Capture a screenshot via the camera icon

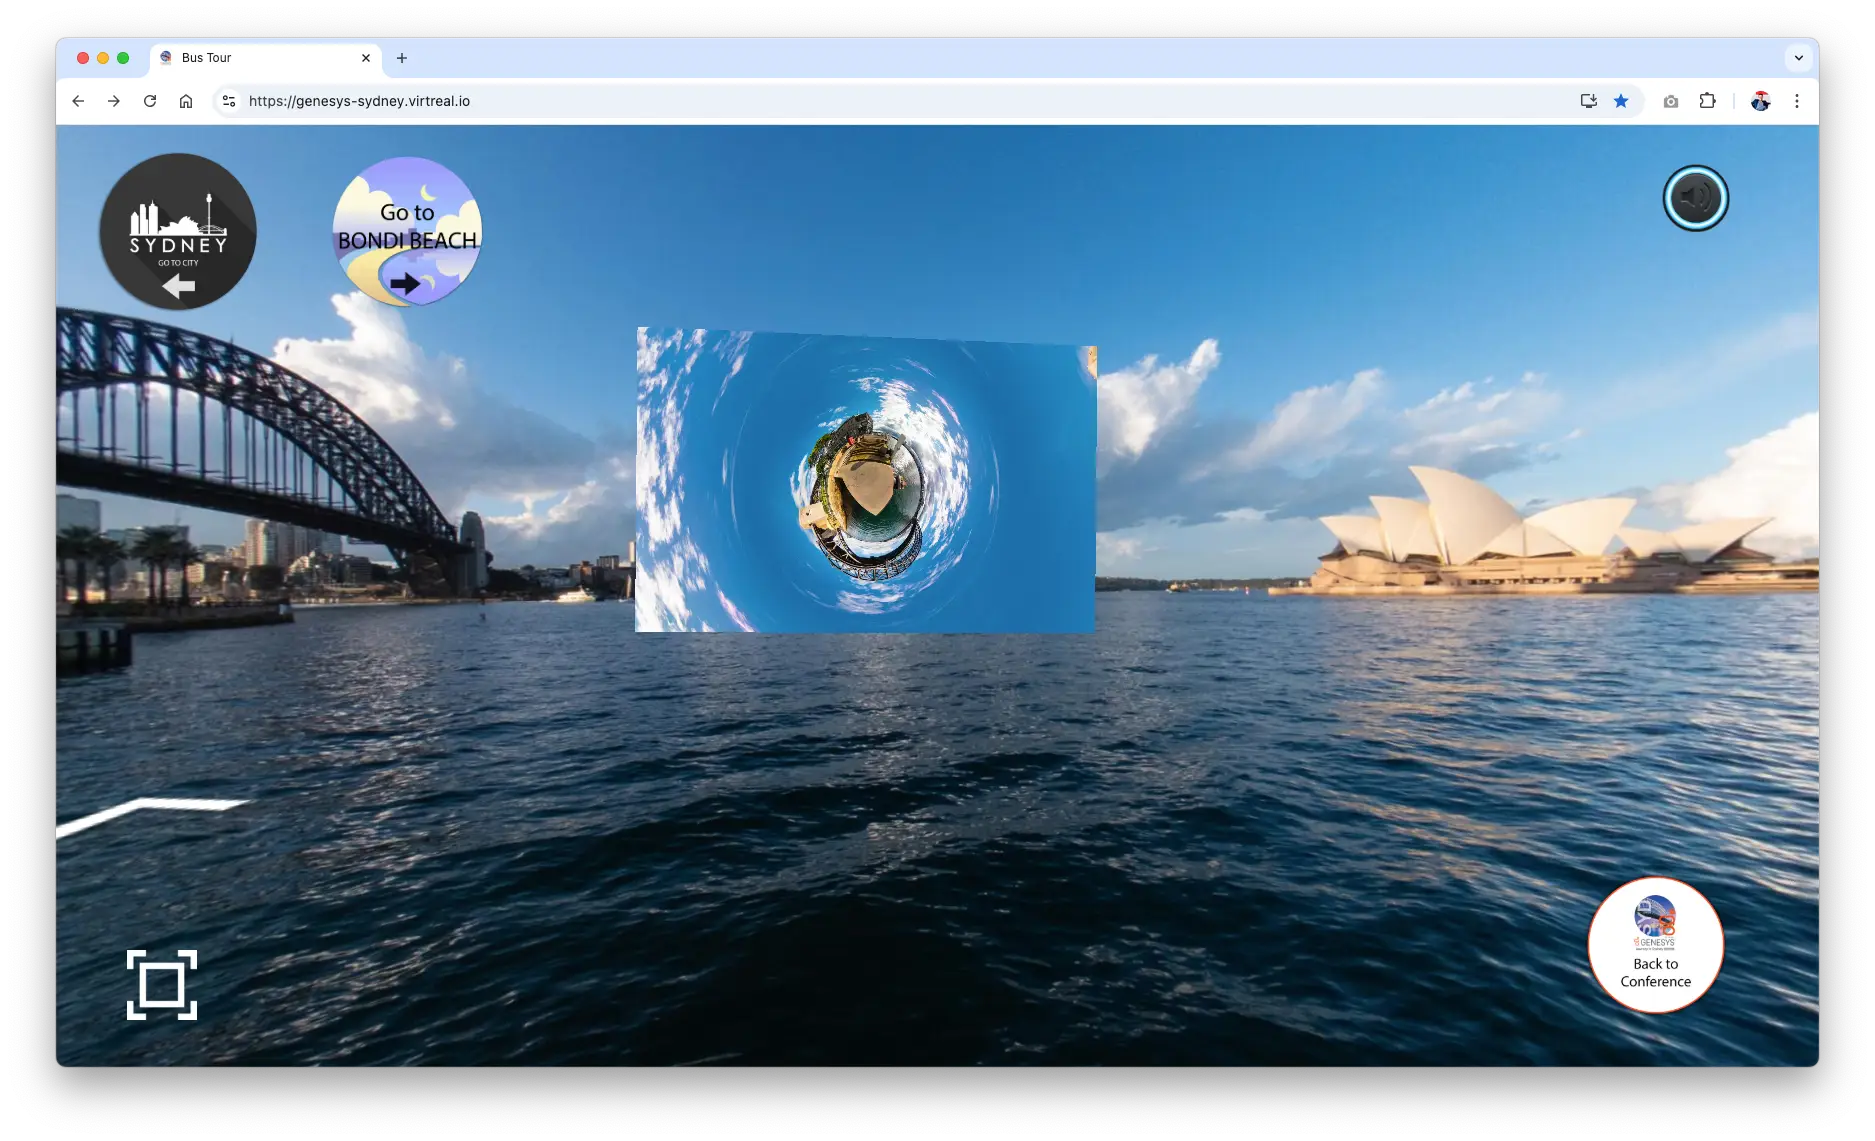click(x=1670, y=101)
